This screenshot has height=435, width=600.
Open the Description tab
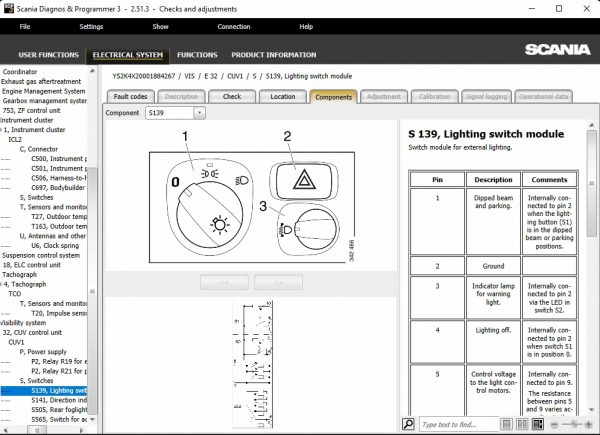click(x=181, y=97)
